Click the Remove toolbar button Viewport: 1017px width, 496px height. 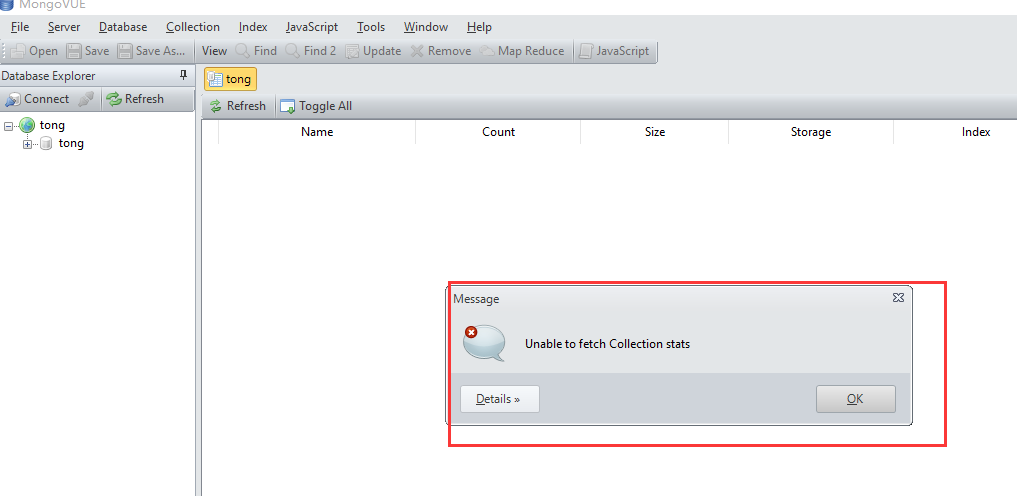[x=441, y=51]
